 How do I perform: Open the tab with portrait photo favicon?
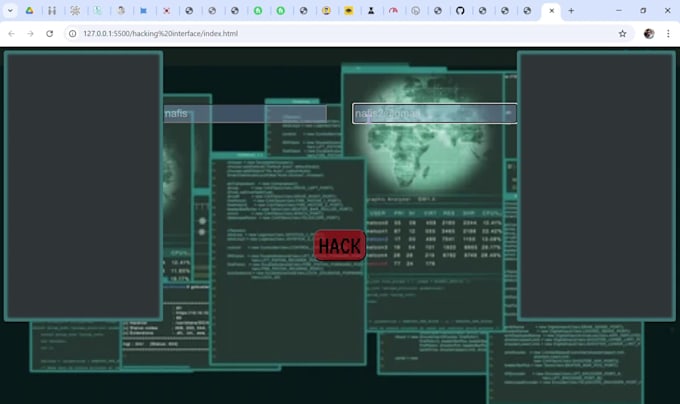(x=121, y=10)
